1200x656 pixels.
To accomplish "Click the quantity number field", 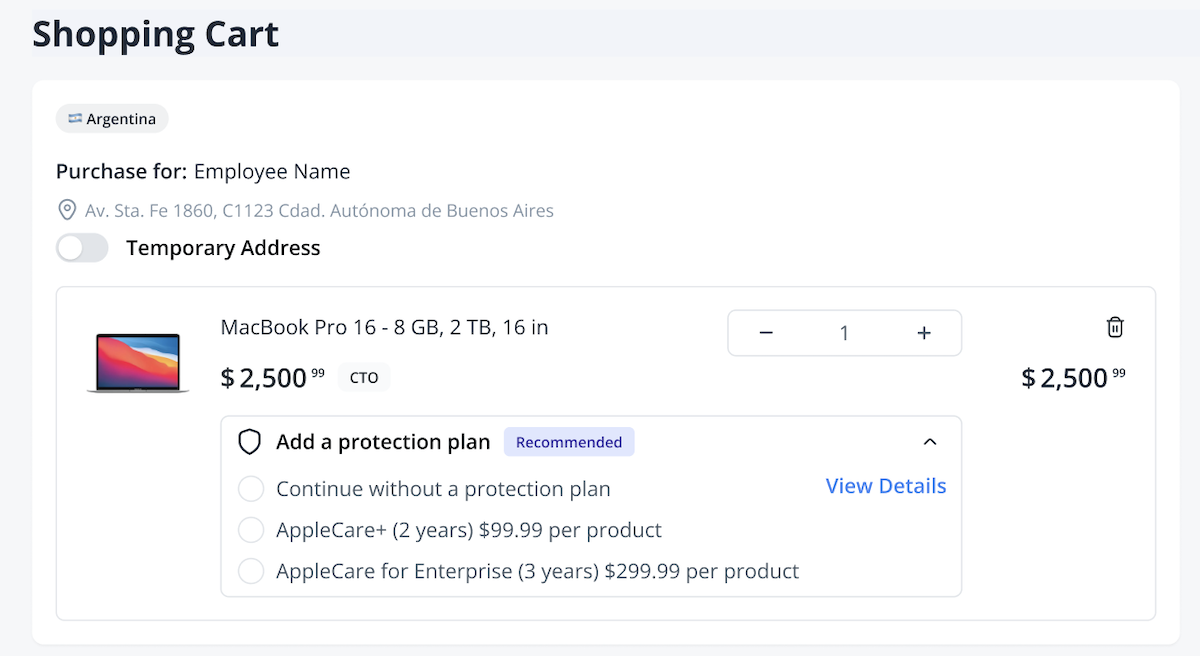I will click(x=844, y=333).
